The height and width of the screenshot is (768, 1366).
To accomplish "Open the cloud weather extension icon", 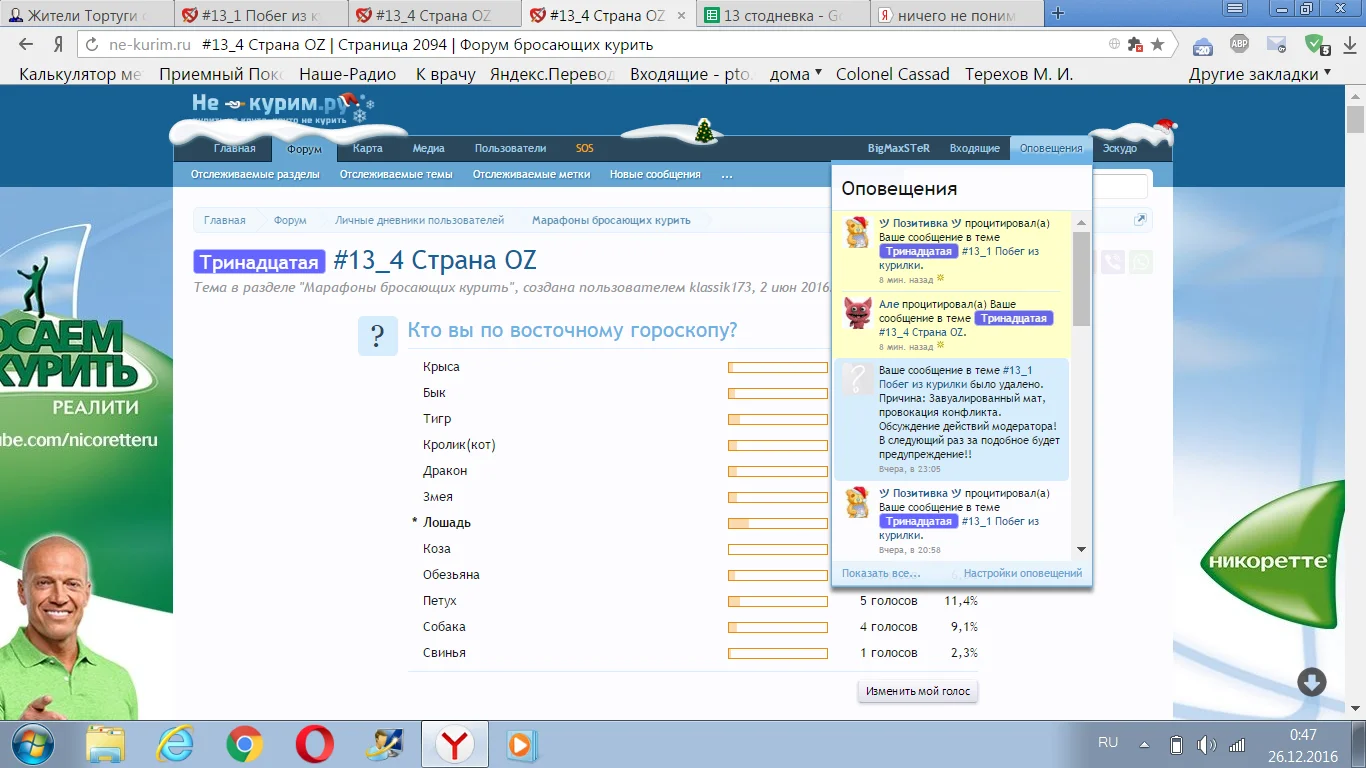I will (1203, 46).
